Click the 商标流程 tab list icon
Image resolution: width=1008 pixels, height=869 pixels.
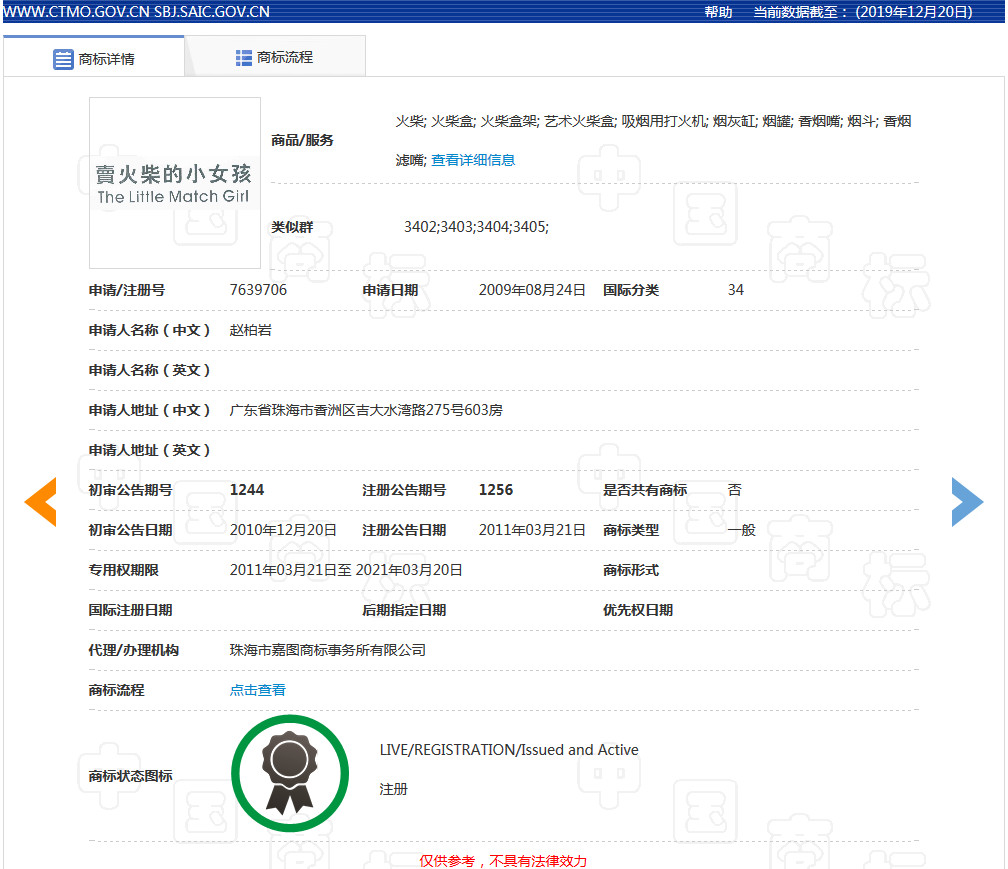point(244,58)
